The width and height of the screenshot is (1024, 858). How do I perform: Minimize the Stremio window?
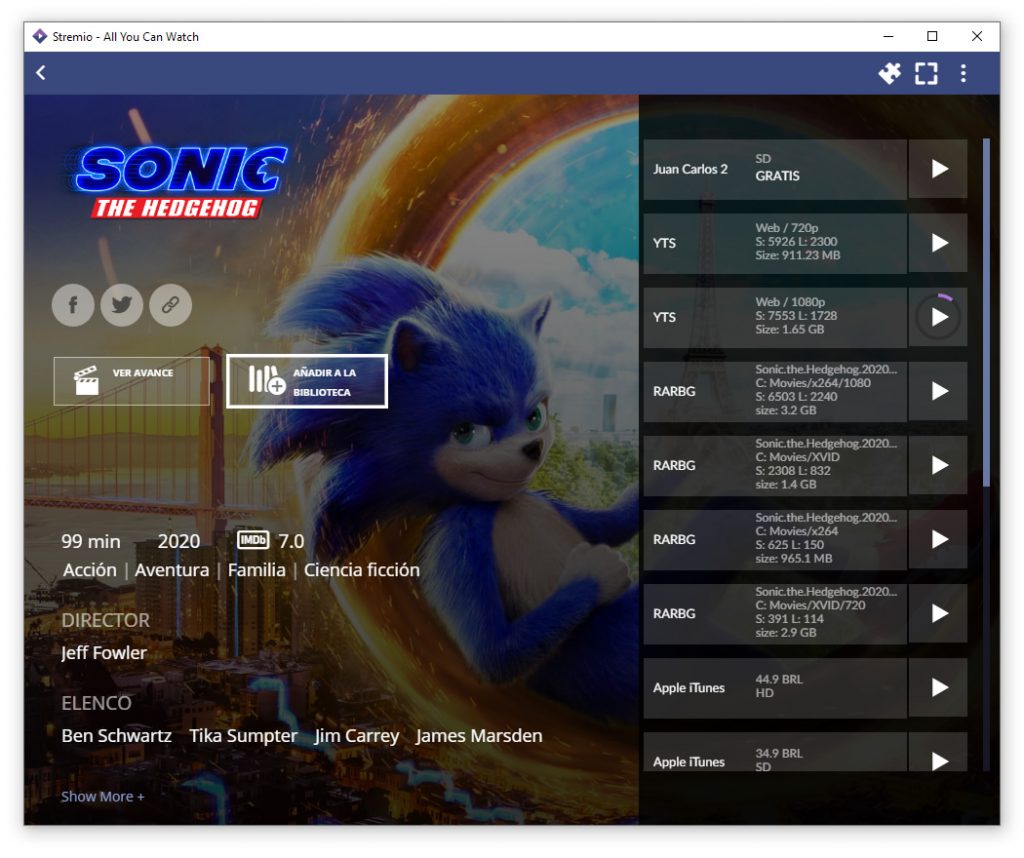click(x=888, y=37)
